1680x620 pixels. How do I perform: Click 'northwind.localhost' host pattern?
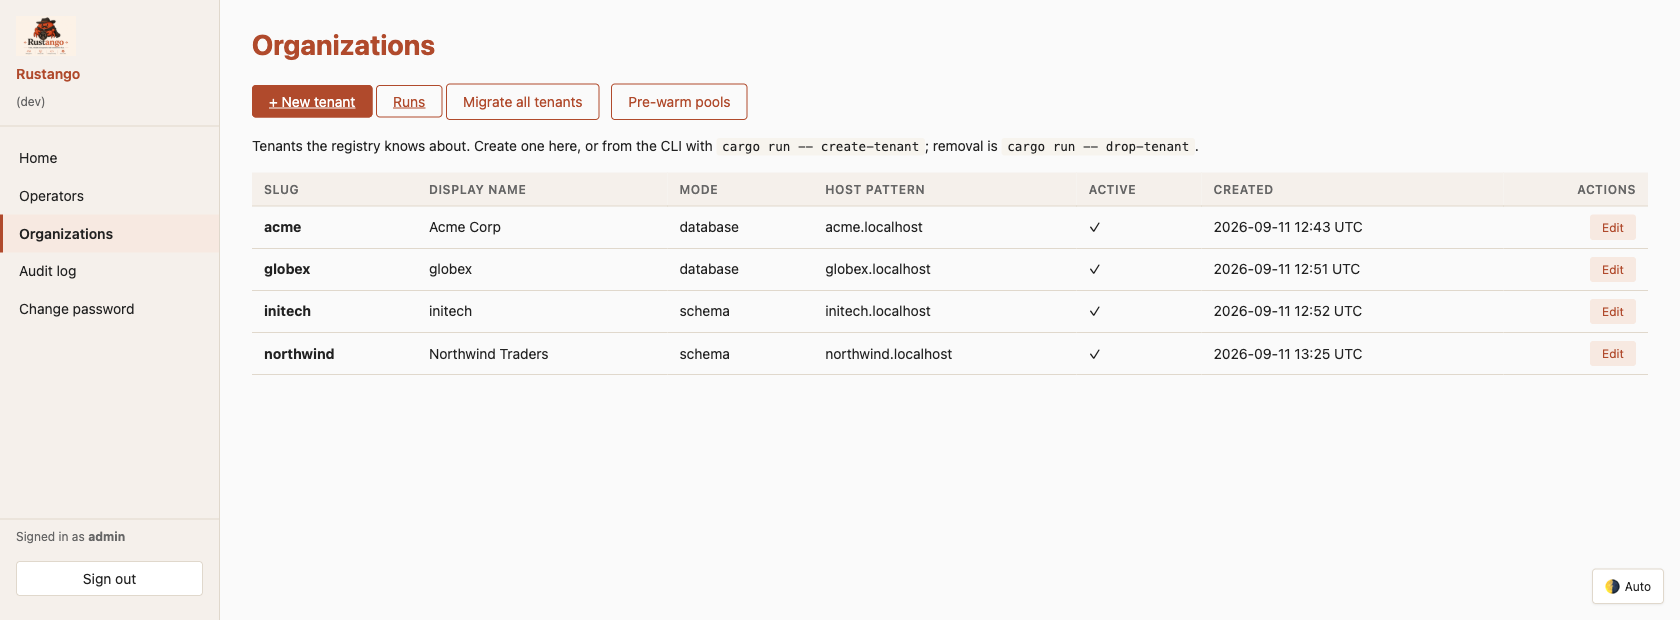click(888, 354)
